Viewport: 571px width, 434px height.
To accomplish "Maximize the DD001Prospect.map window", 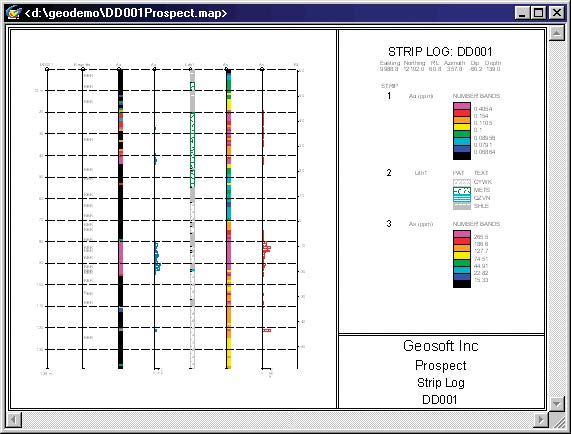I will [x=539, y=13].
